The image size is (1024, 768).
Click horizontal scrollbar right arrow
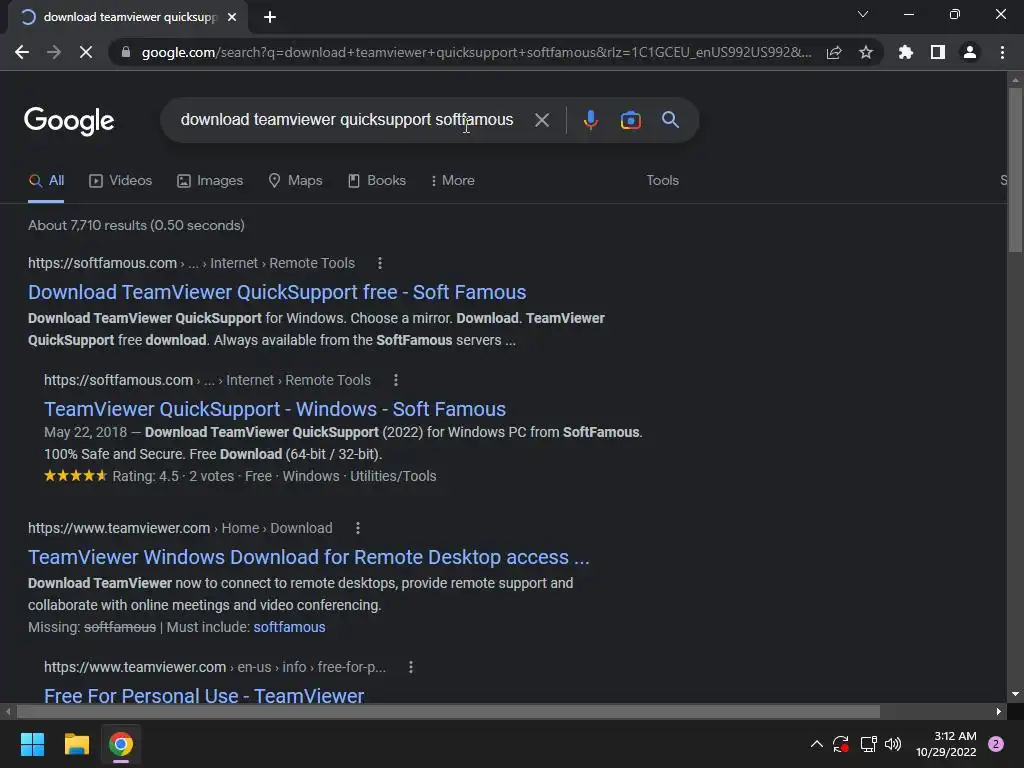click(999, 711)
